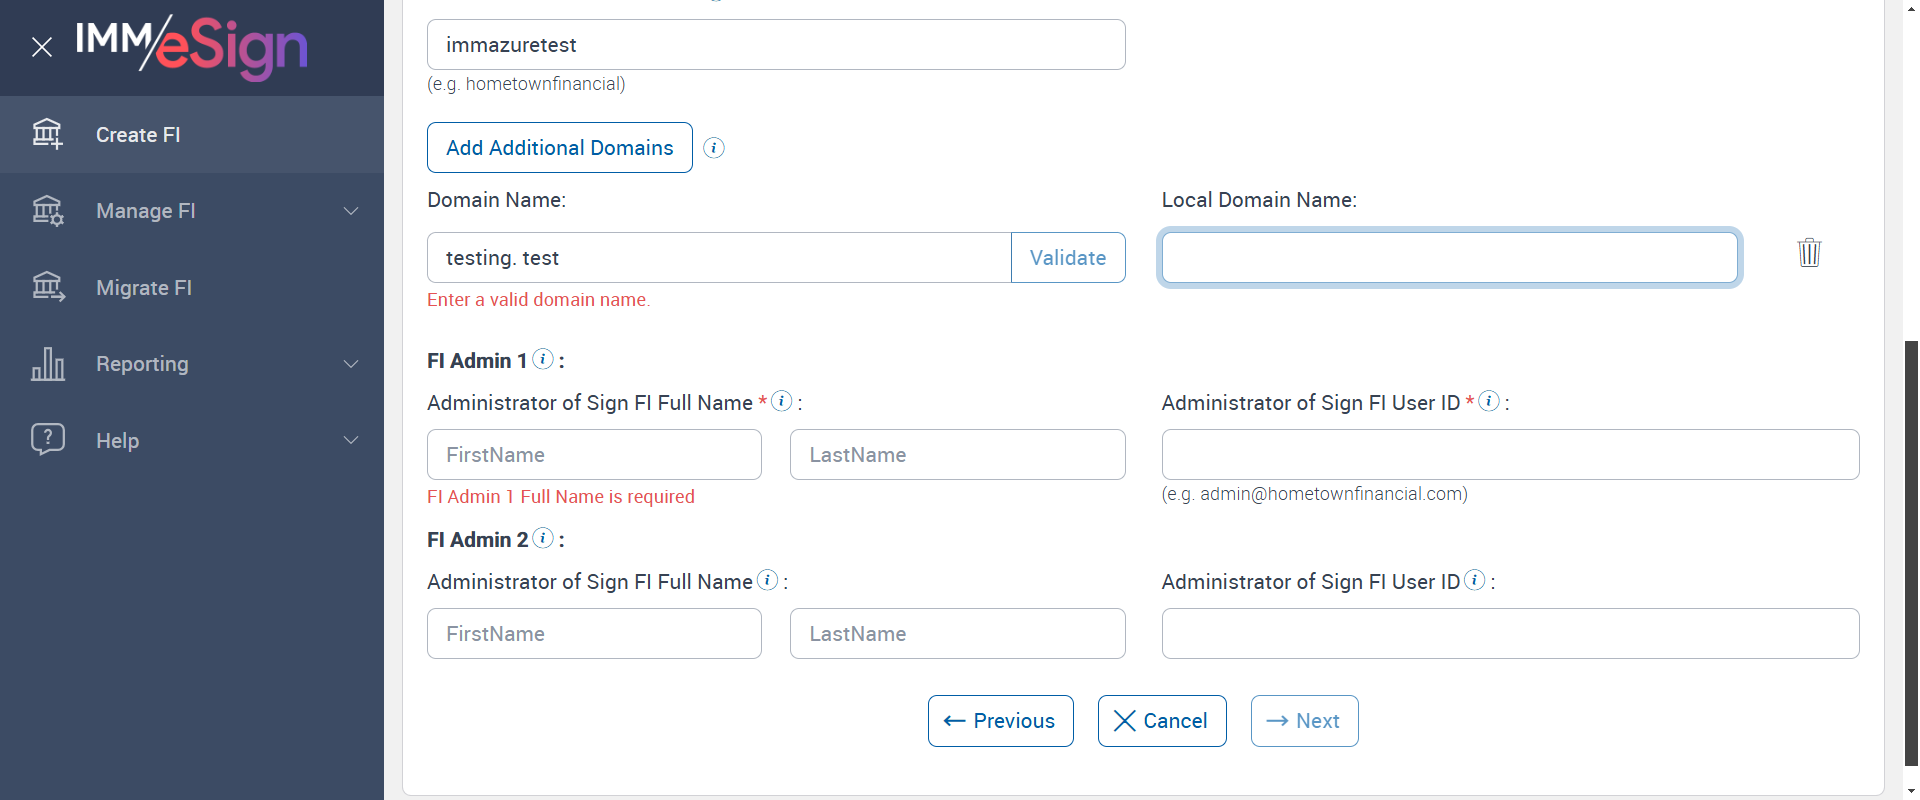Click the page's vertical scrollbar thumb

coord(1911,550)
